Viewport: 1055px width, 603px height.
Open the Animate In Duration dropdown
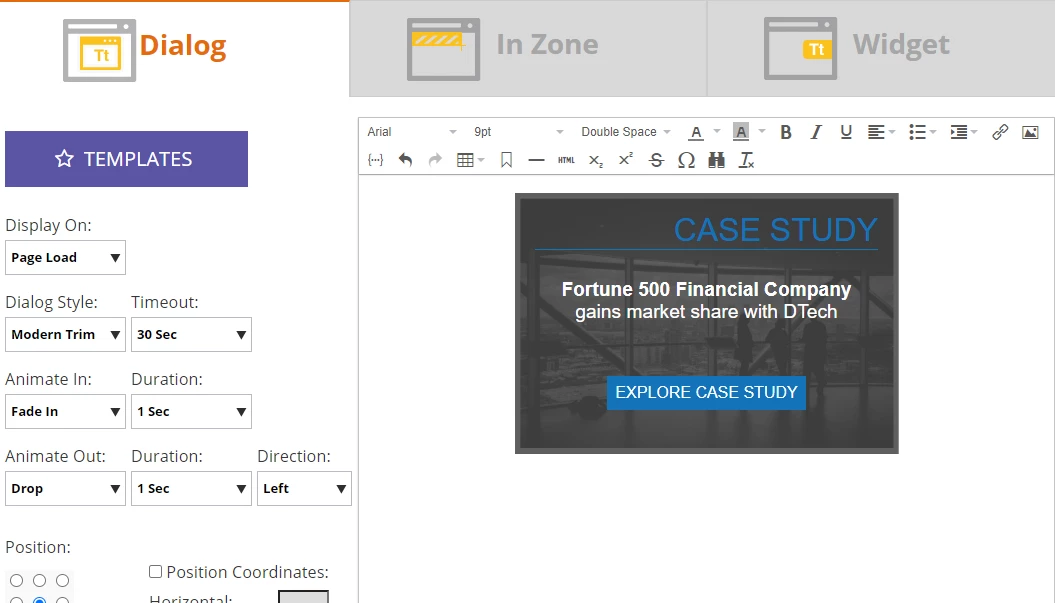click(191, 411)
